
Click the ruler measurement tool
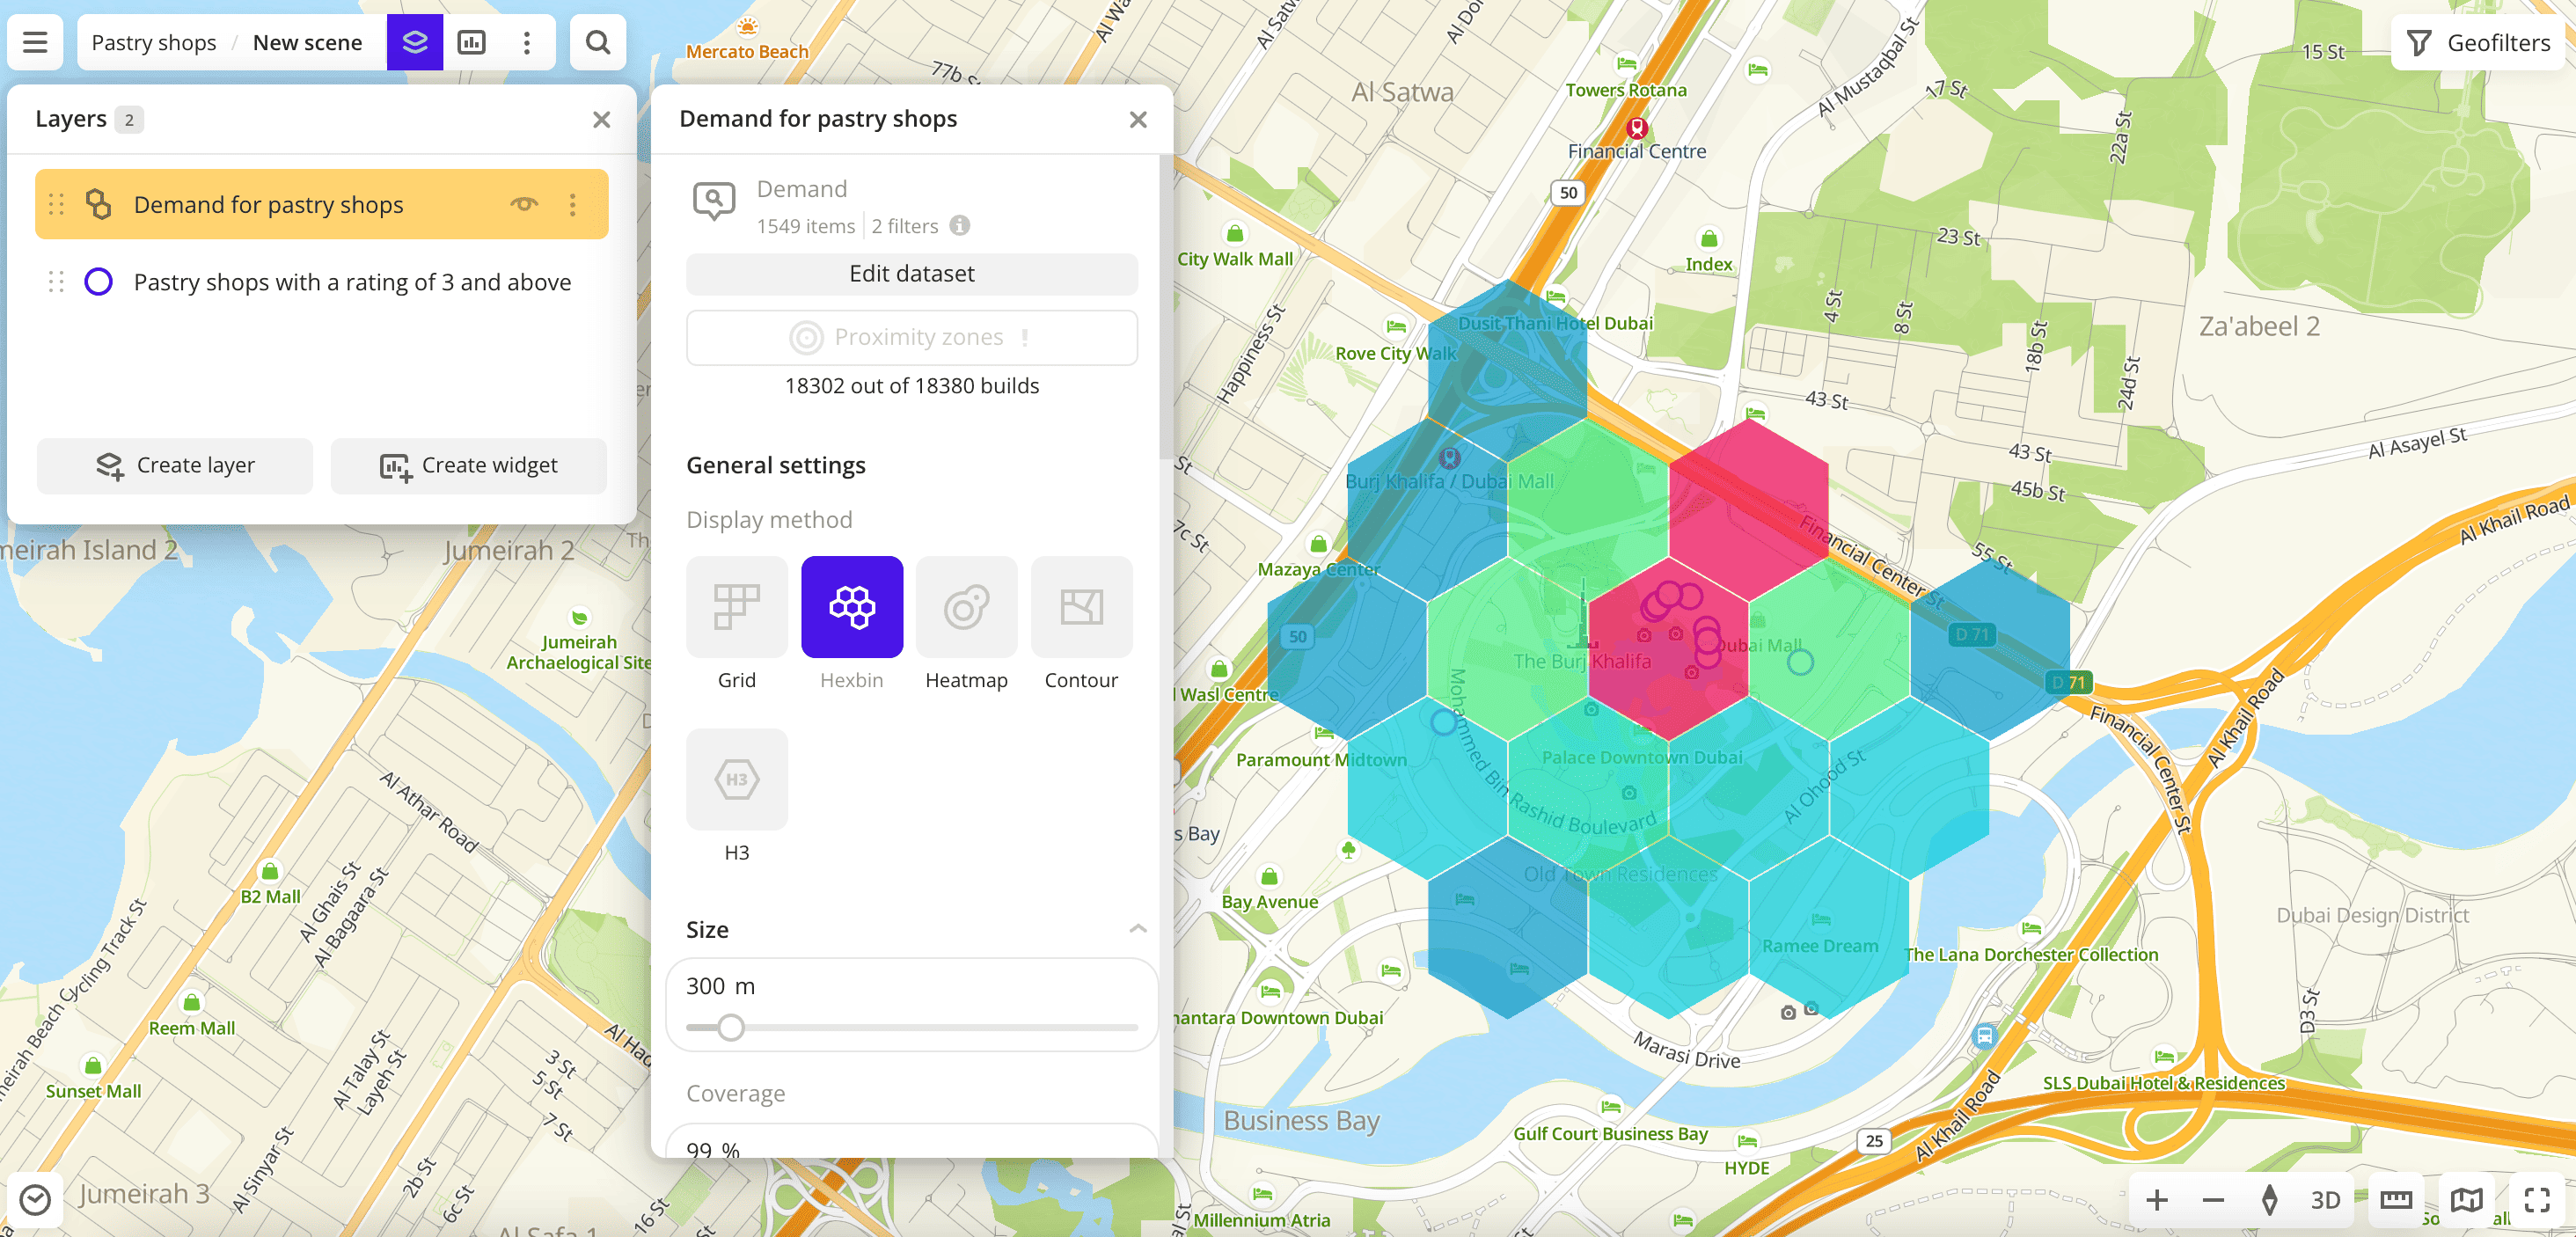point(2396,1199)
